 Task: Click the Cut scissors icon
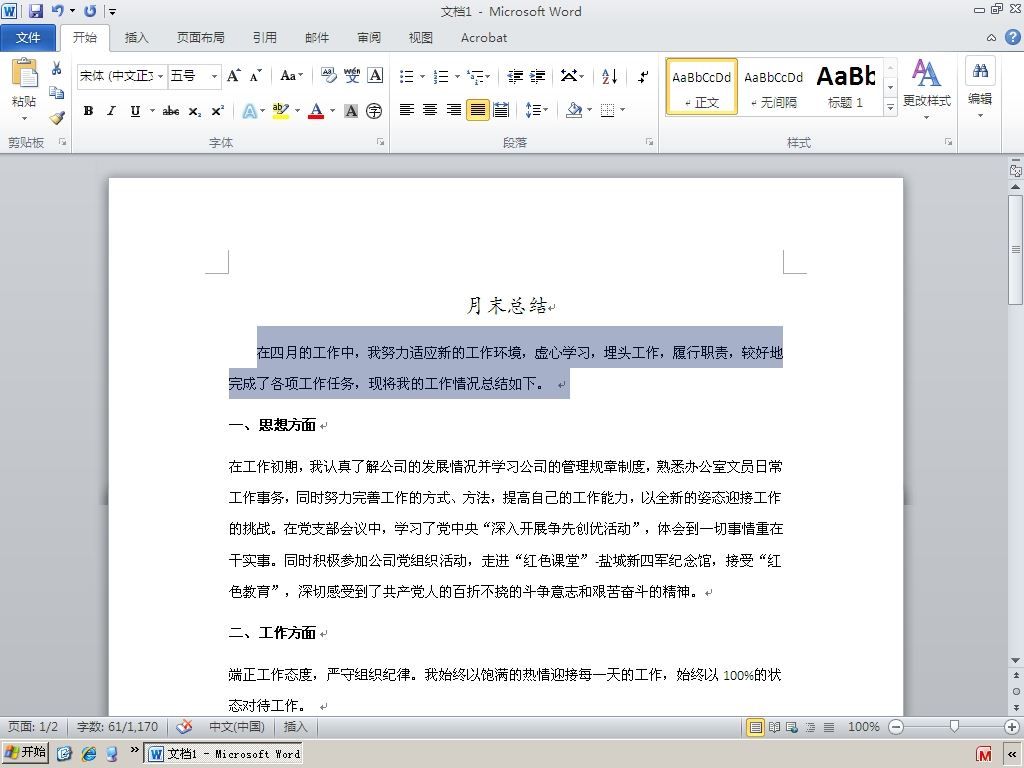click(x=57, y=68)
